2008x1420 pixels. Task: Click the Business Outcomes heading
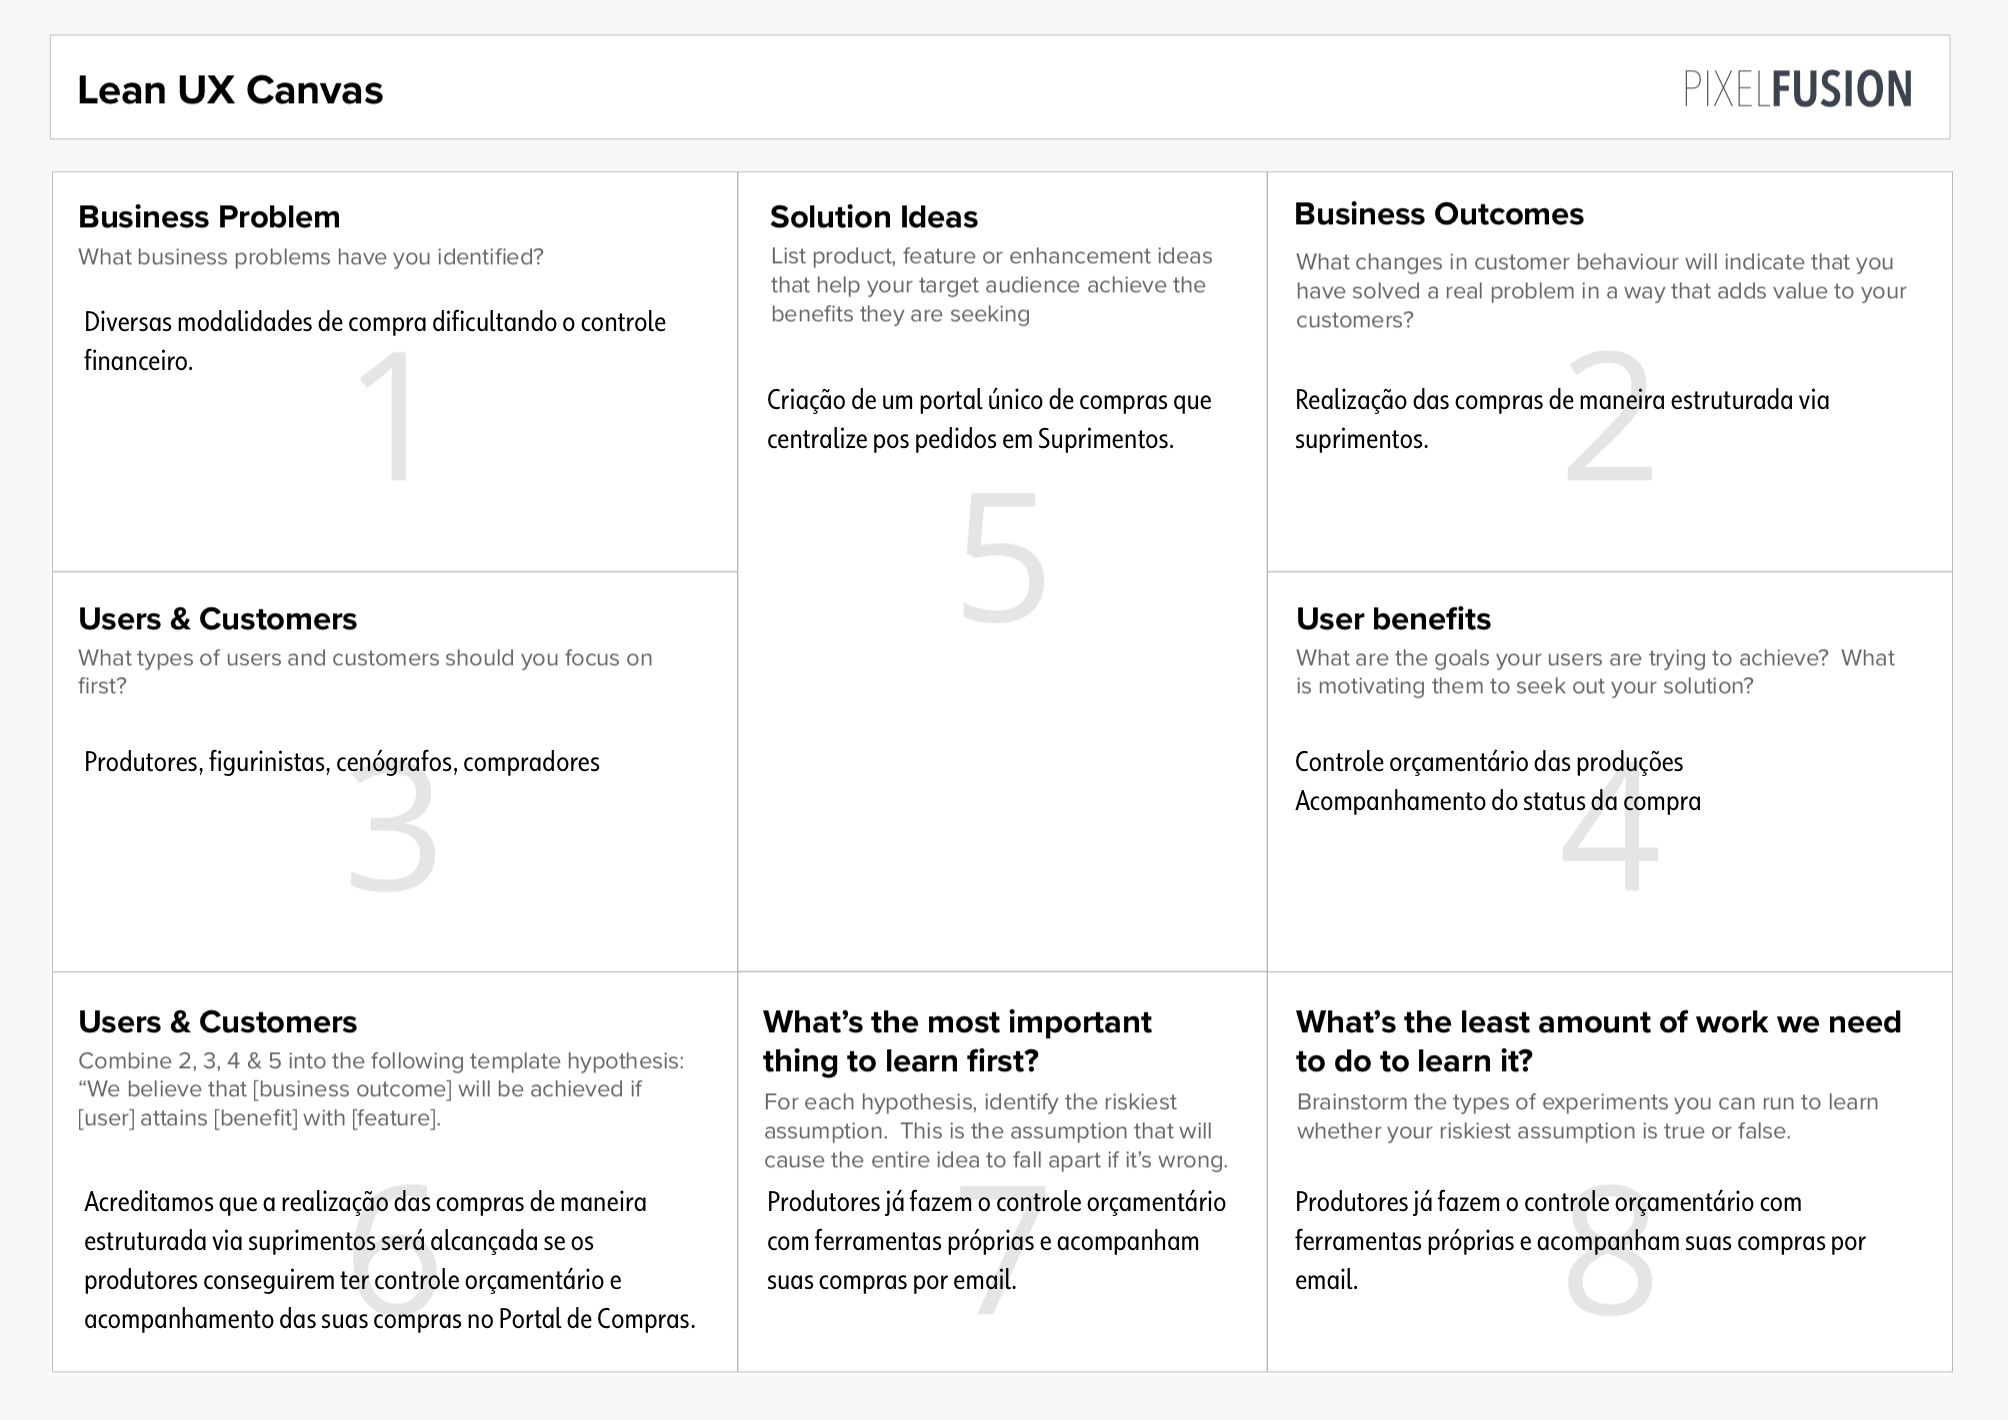pyautogui.click(x=1439, y=214)
